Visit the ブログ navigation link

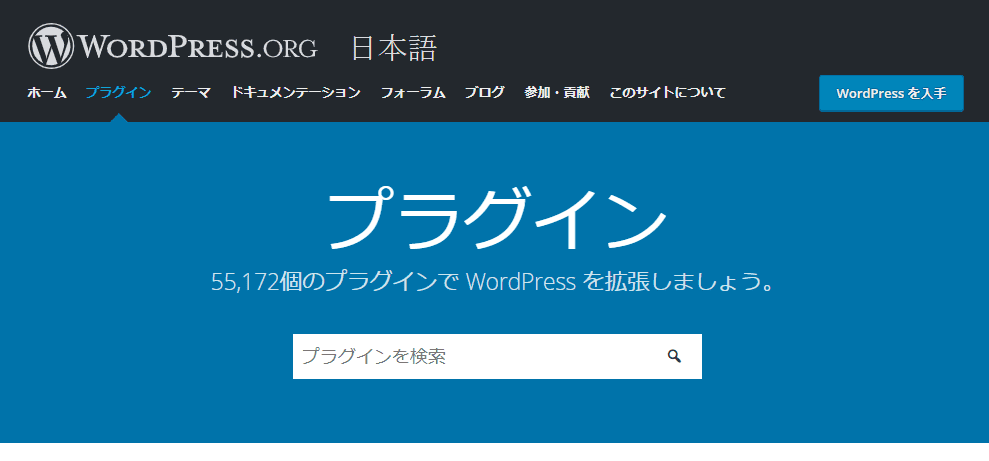point(485,93)
